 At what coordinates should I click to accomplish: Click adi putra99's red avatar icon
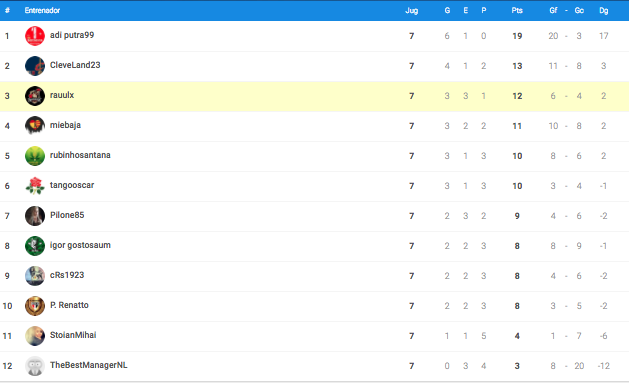click(35, 36)
